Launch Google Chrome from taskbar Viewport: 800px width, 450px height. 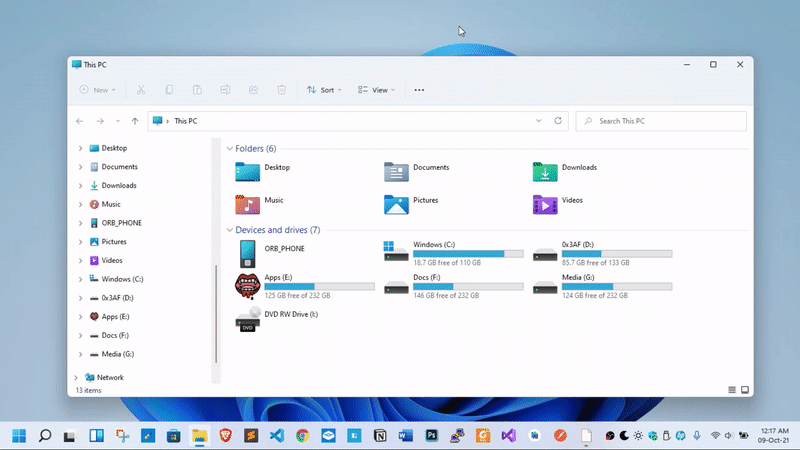303,436
